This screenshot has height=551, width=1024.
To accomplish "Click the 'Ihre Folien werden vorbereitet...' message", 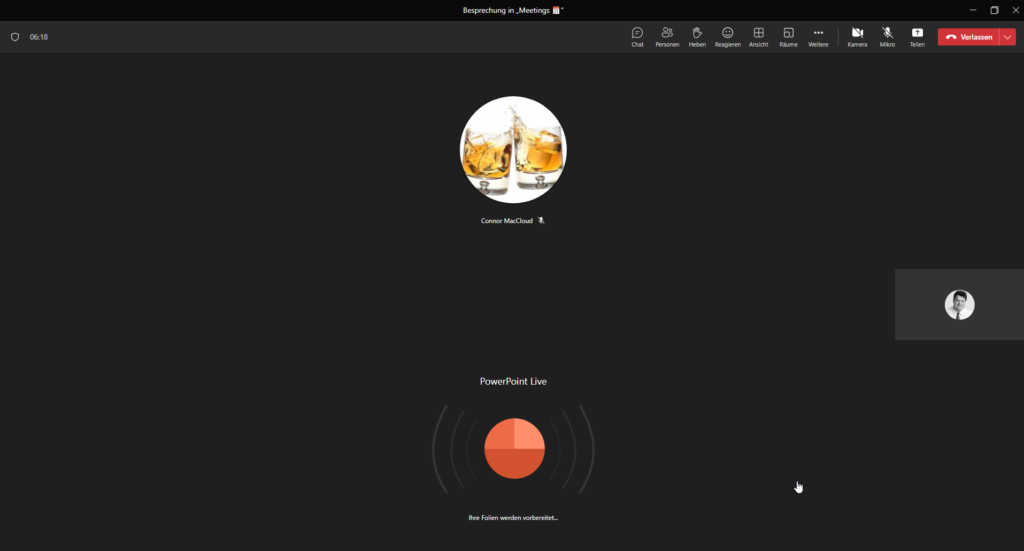I will [513, 518].
